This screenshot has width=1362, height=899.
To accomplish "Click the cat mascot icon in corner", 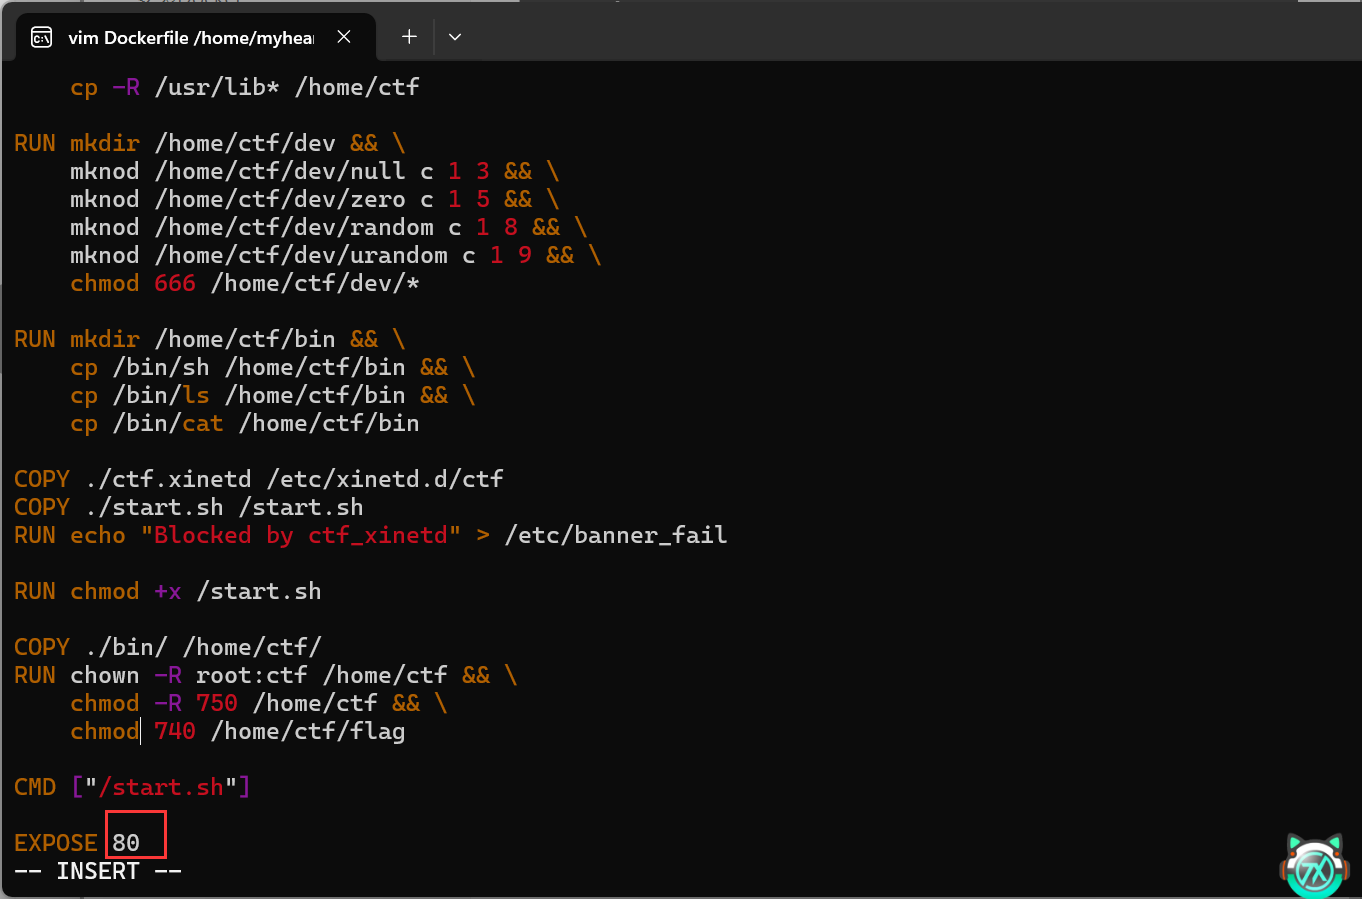I will (x=1315, y=864).
